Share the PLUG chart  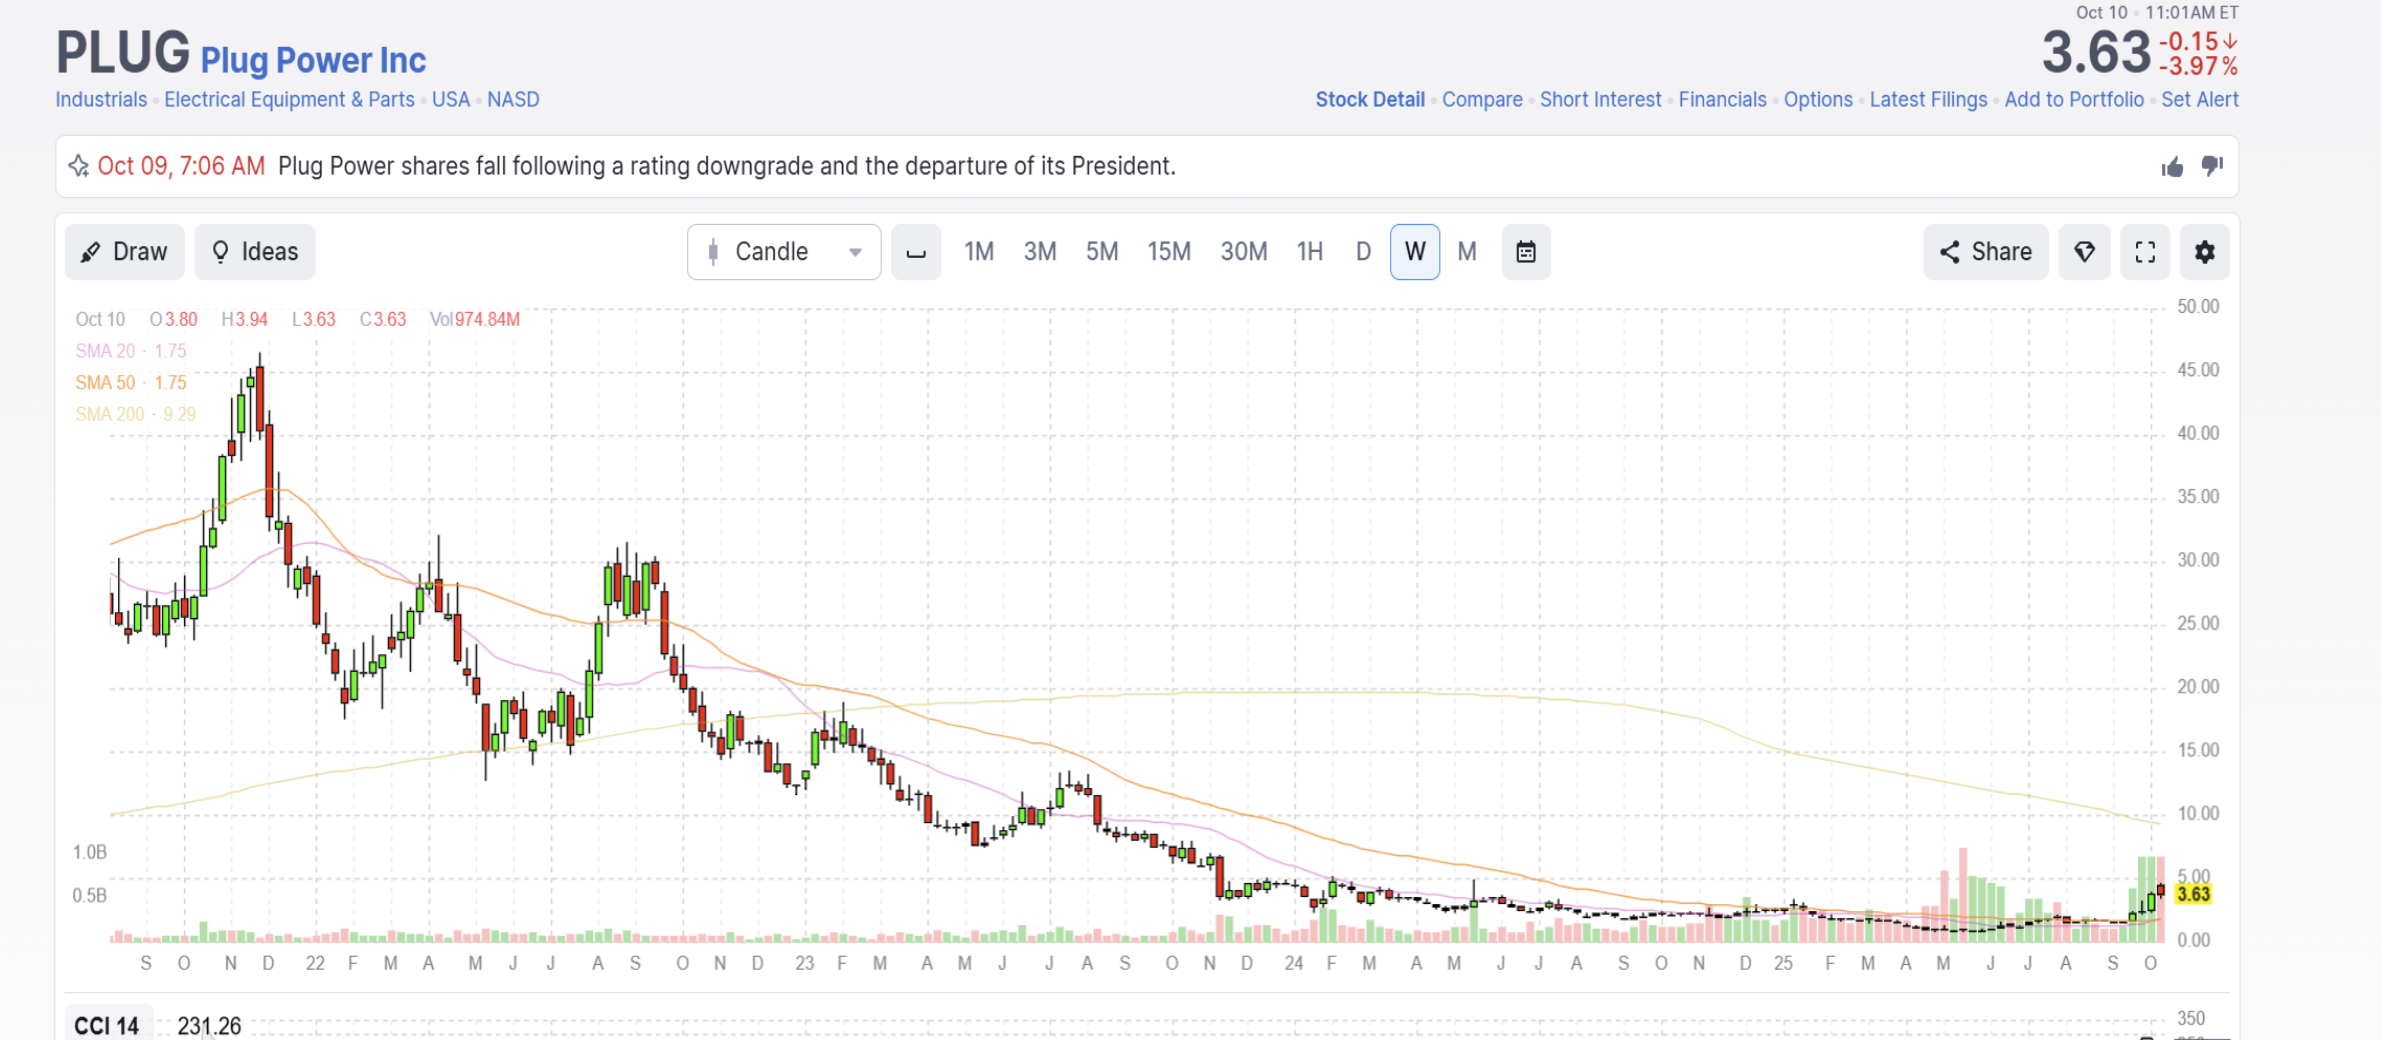(x=1986, y=252)
